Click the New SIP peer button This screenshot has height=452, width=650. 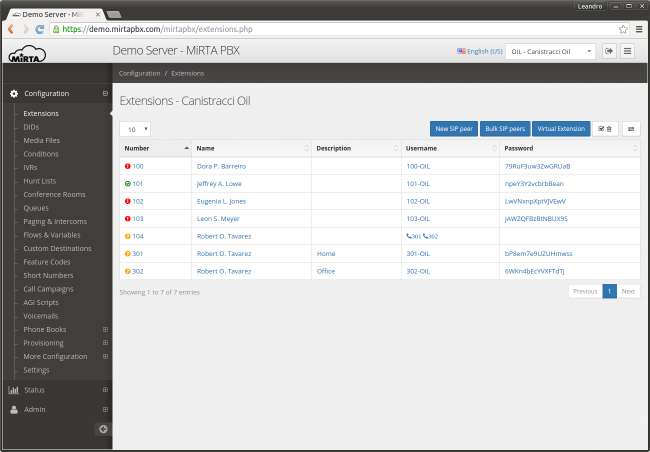(x=454, y=129)
